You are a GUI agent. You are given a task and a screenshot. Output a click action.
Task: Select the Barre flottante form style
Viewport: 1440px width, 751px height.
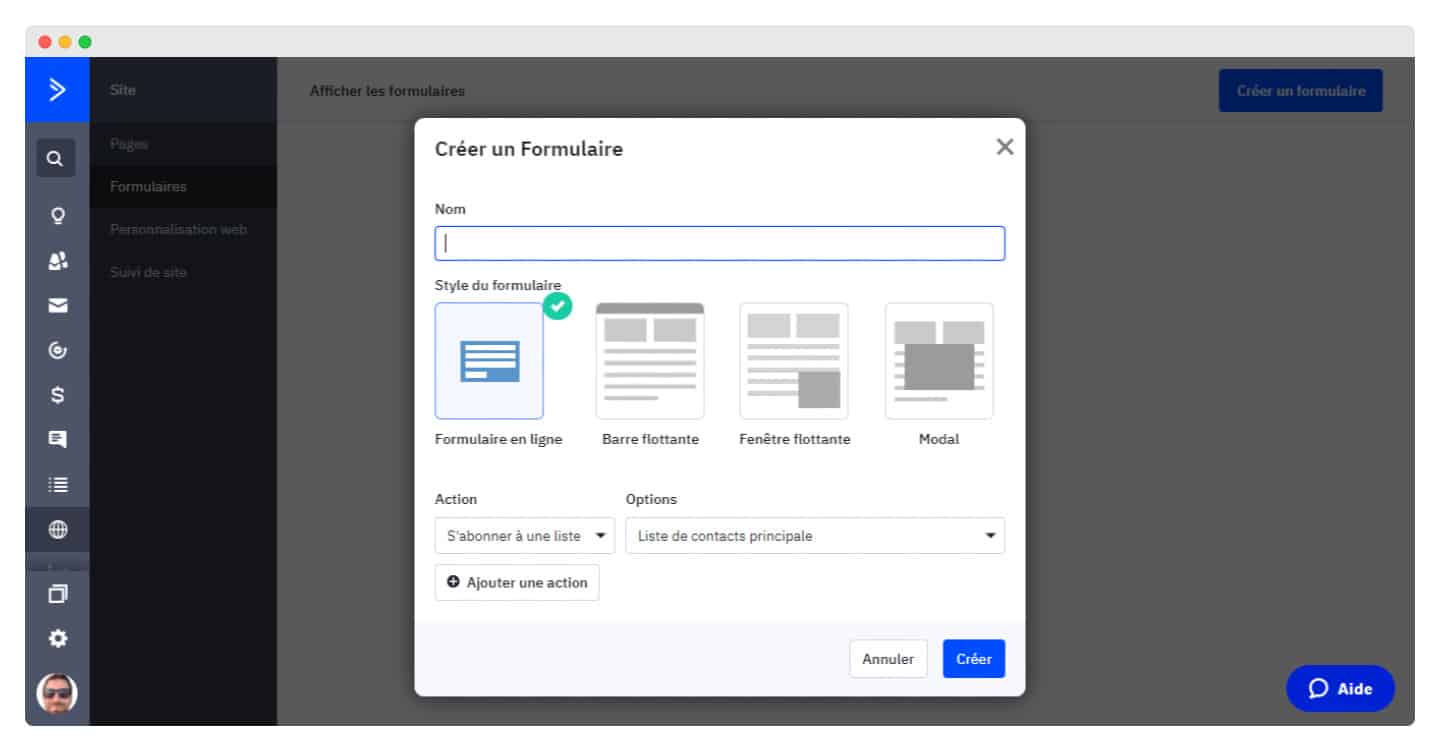click(650, 361)
